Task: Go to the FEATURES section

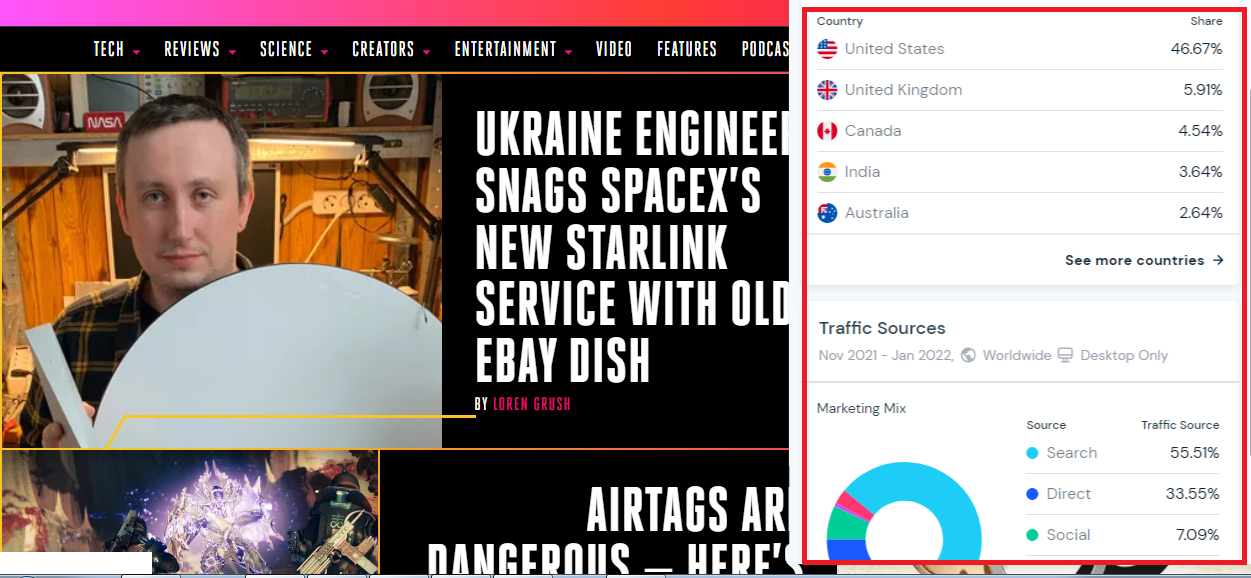Action: pyautogui.click(x=687, y=49)
